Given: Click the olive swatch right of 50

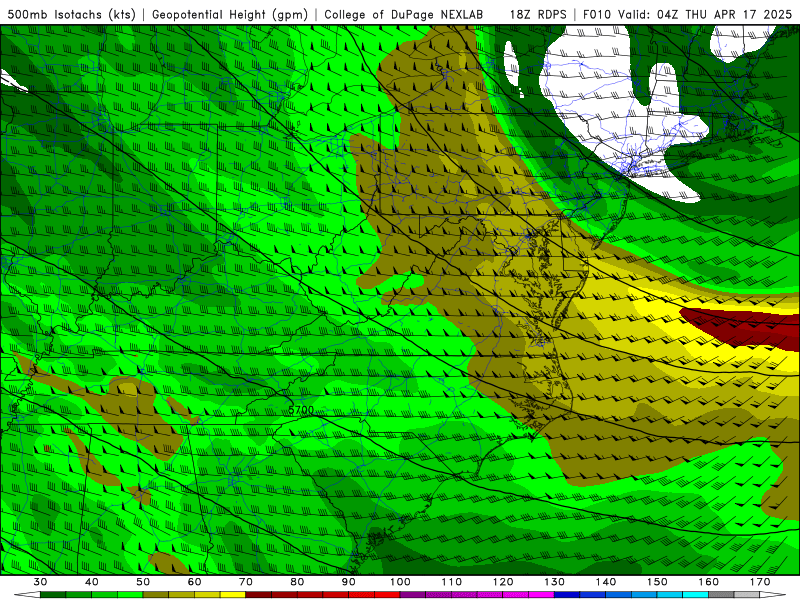Looking at the screenshot, I should point(156,595).
